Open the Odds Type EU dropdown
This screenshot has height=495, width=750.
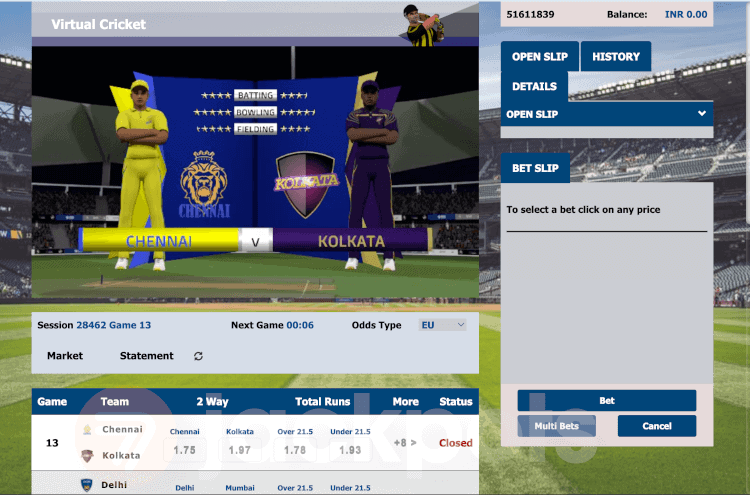pos(442,325)
